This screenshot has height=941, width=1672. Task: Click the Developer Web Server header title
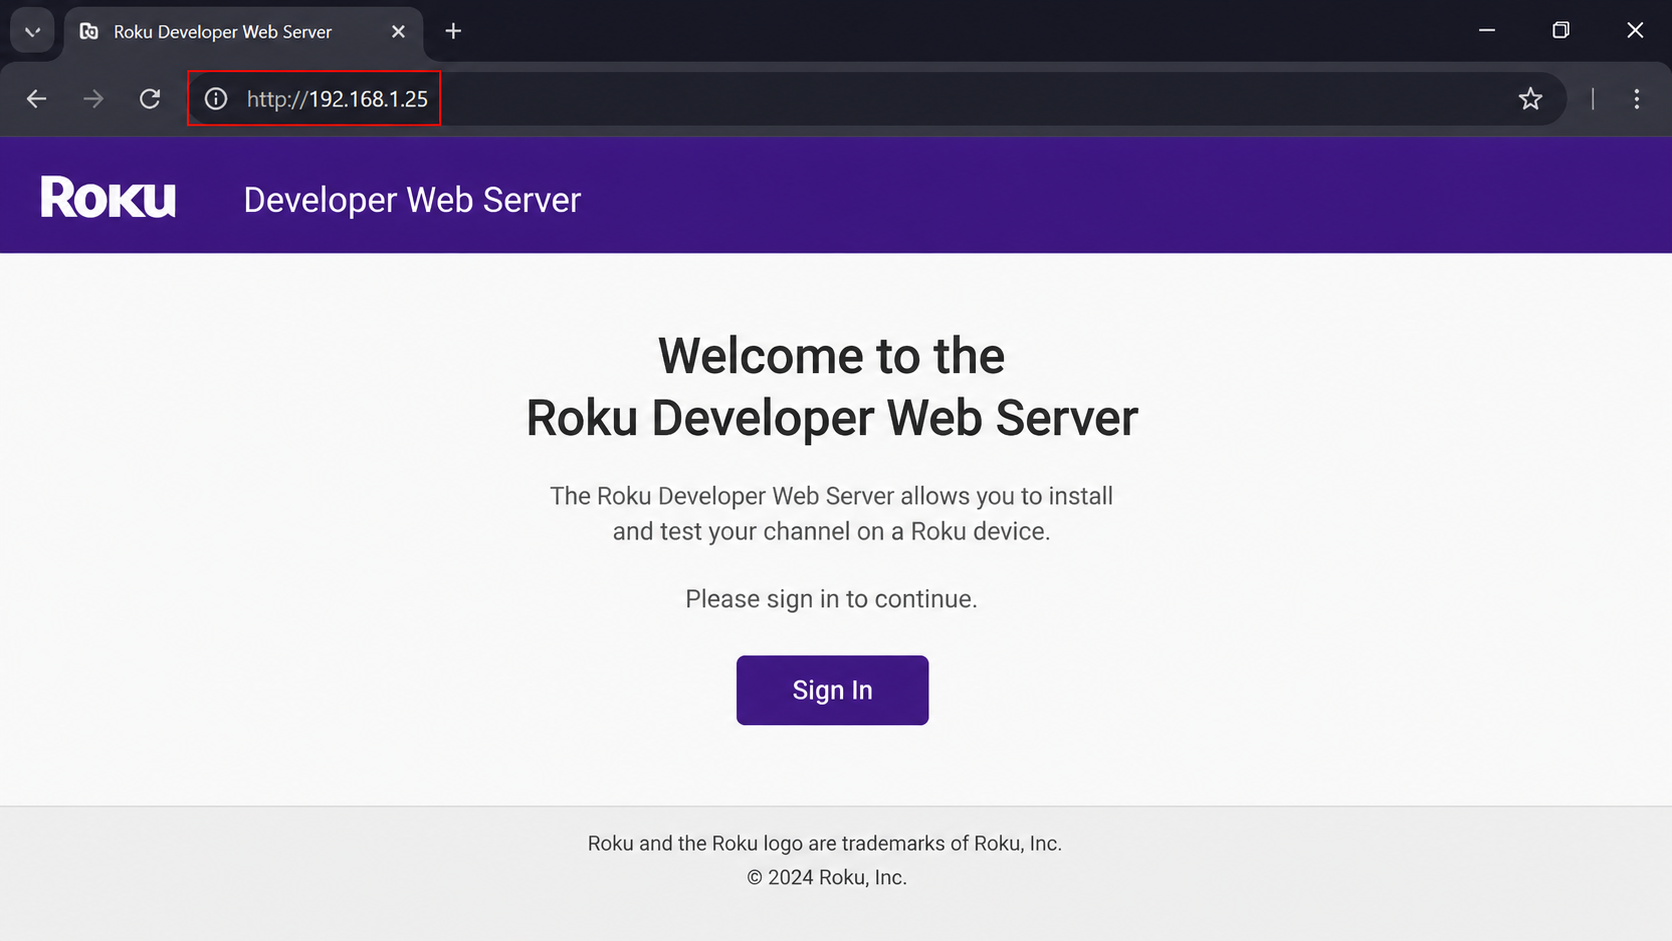pos(412,200)
